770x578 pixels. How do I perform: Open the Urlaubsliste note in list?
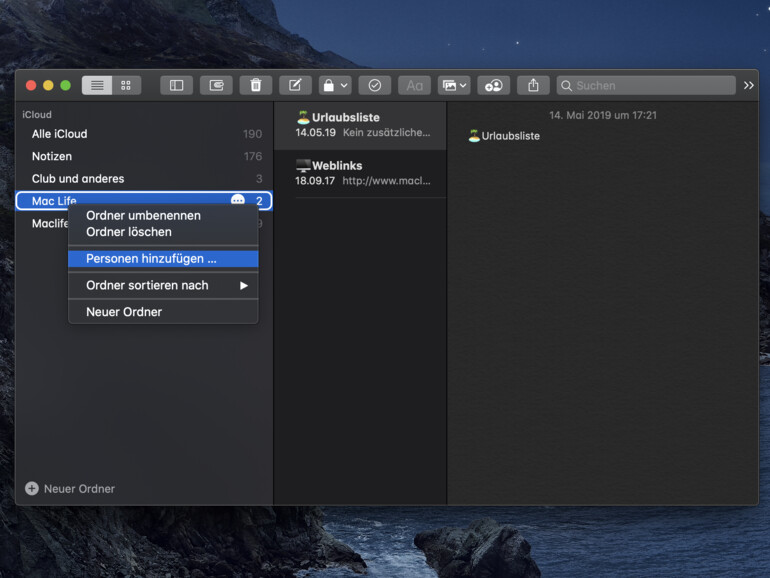pyautogui.click(x=360, y=125)
